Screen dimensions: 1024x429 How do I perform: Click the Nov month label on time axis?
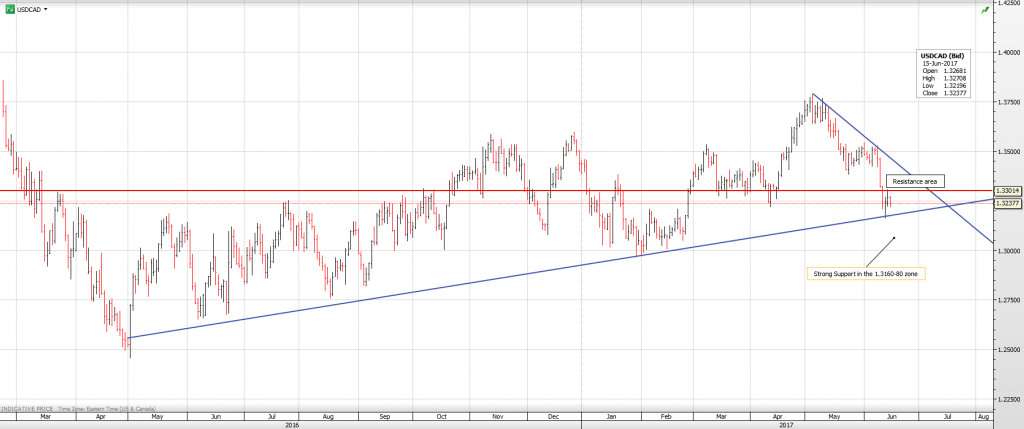tap(496, 414)
